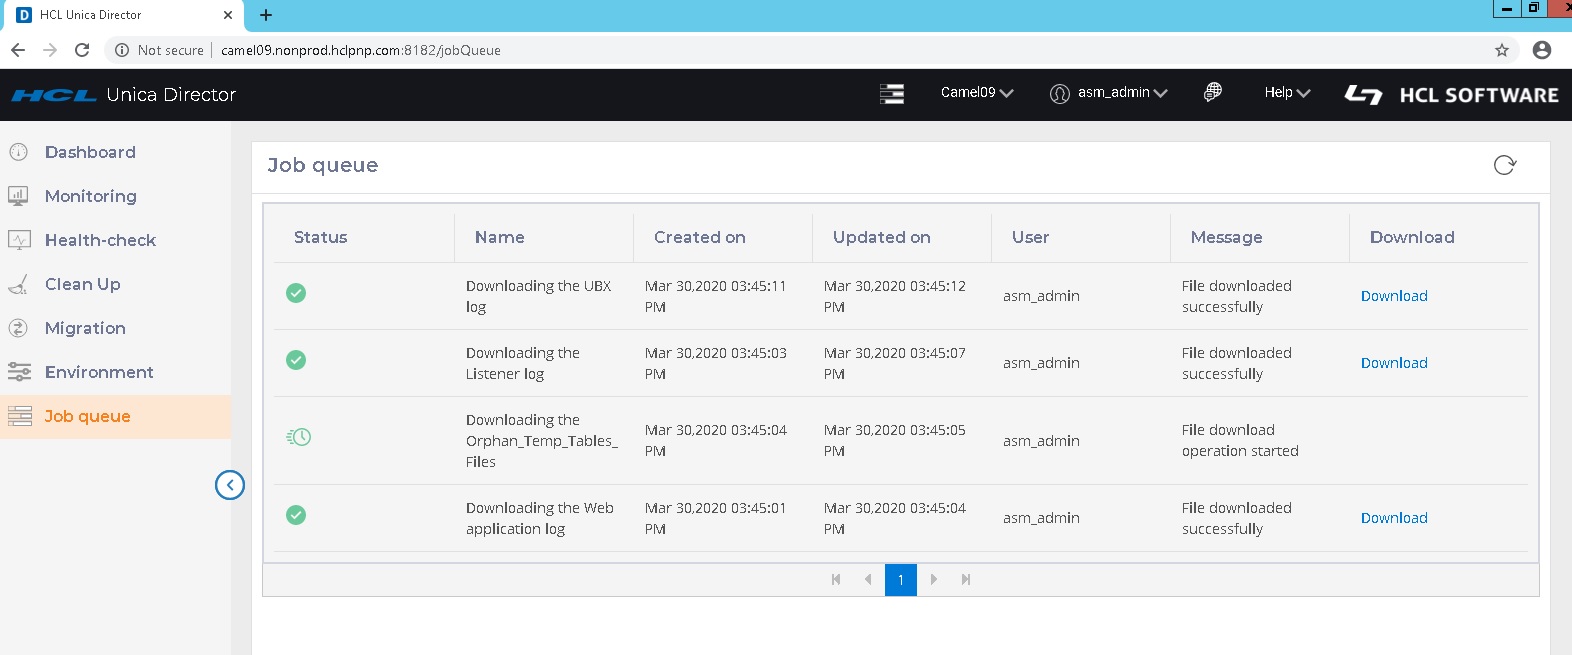1572x655 pixels.
Task: Download the UBX log file
Action: tap(1393, 296)
